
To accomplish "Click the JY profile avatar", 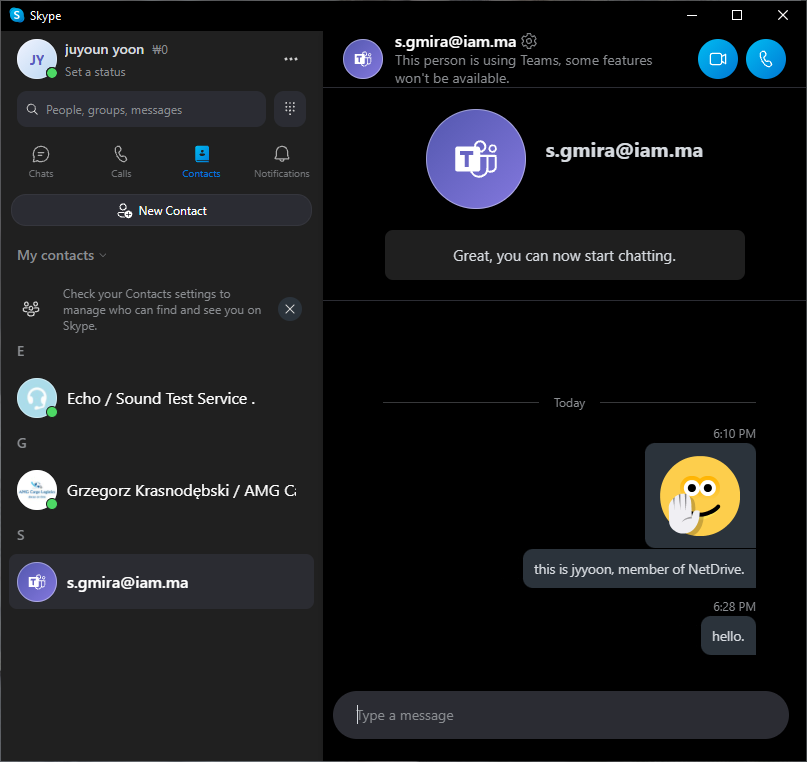I will pos(37,59).
